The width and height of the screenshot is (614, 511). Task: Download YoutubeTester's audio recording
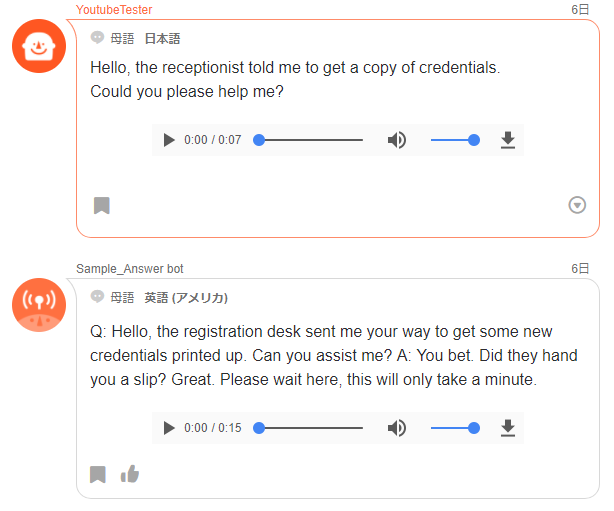tap(507, 140)
